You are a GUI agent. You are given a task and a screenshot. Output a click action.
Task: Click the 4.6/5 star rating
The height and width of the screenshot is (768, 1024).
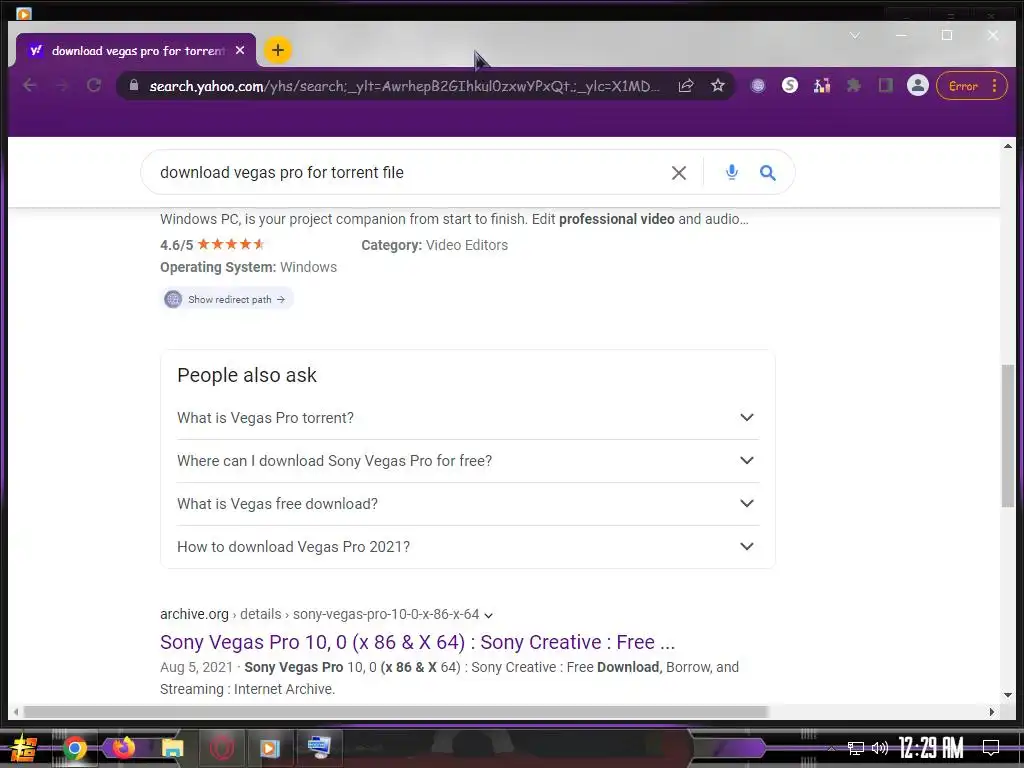212,245
